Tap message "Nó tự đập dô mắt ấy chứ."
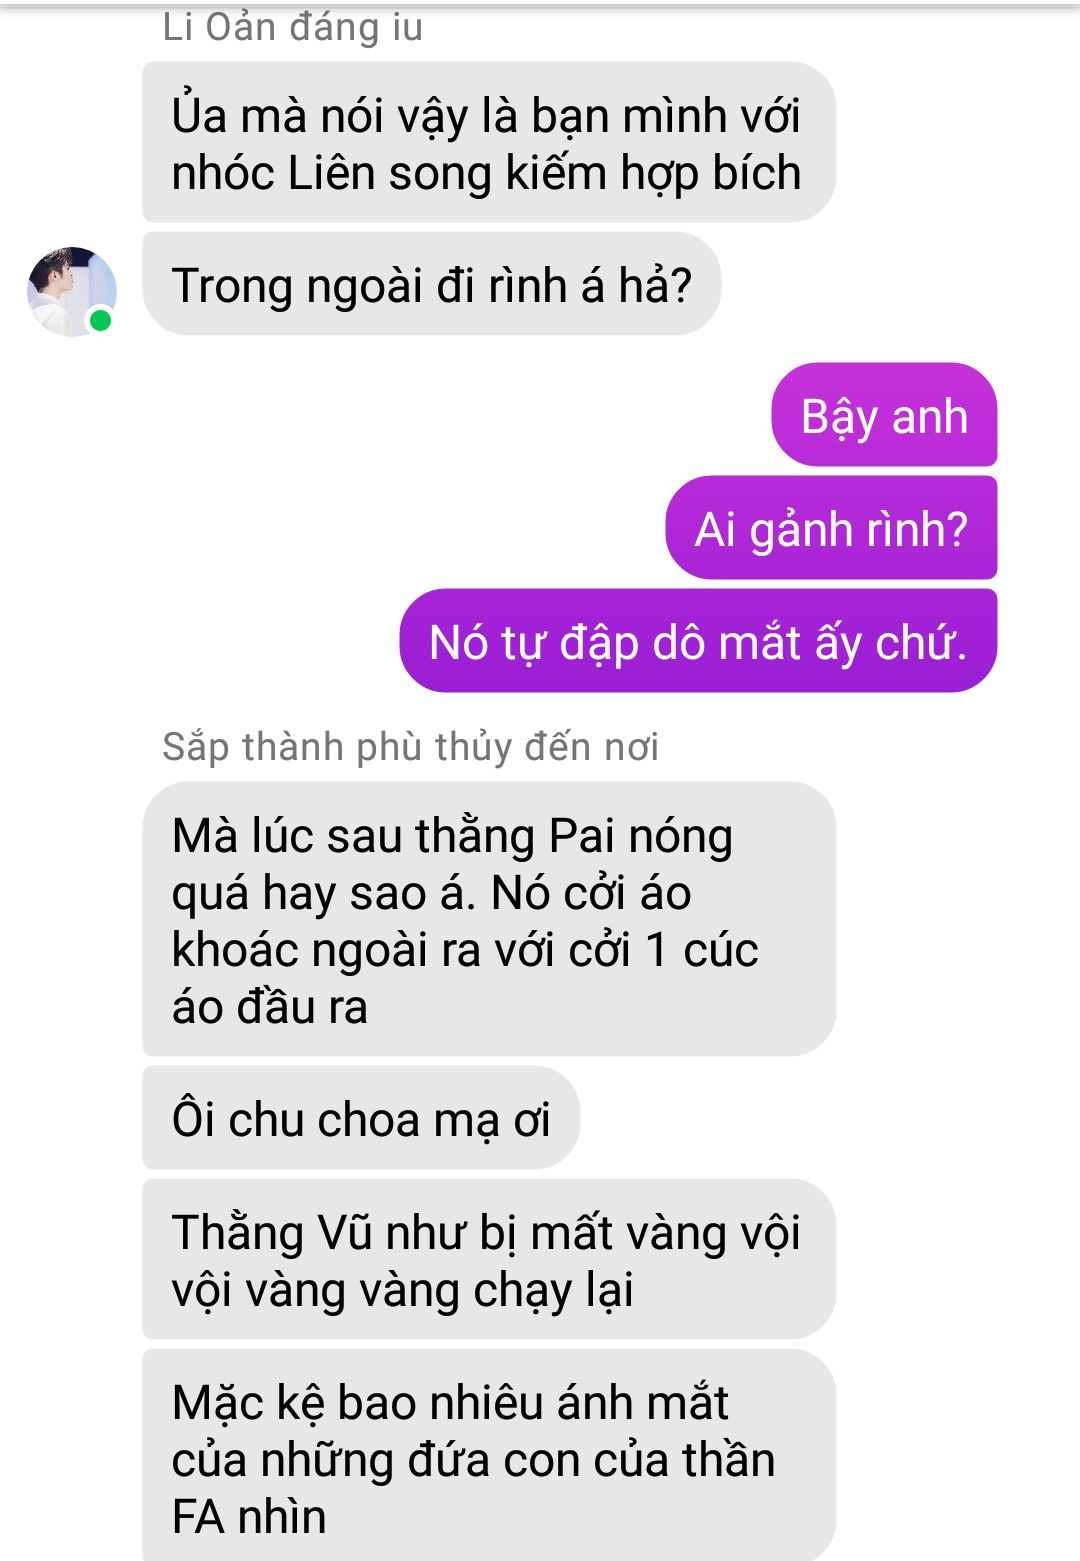1080x1561 pixels. [x=698, y=641]
